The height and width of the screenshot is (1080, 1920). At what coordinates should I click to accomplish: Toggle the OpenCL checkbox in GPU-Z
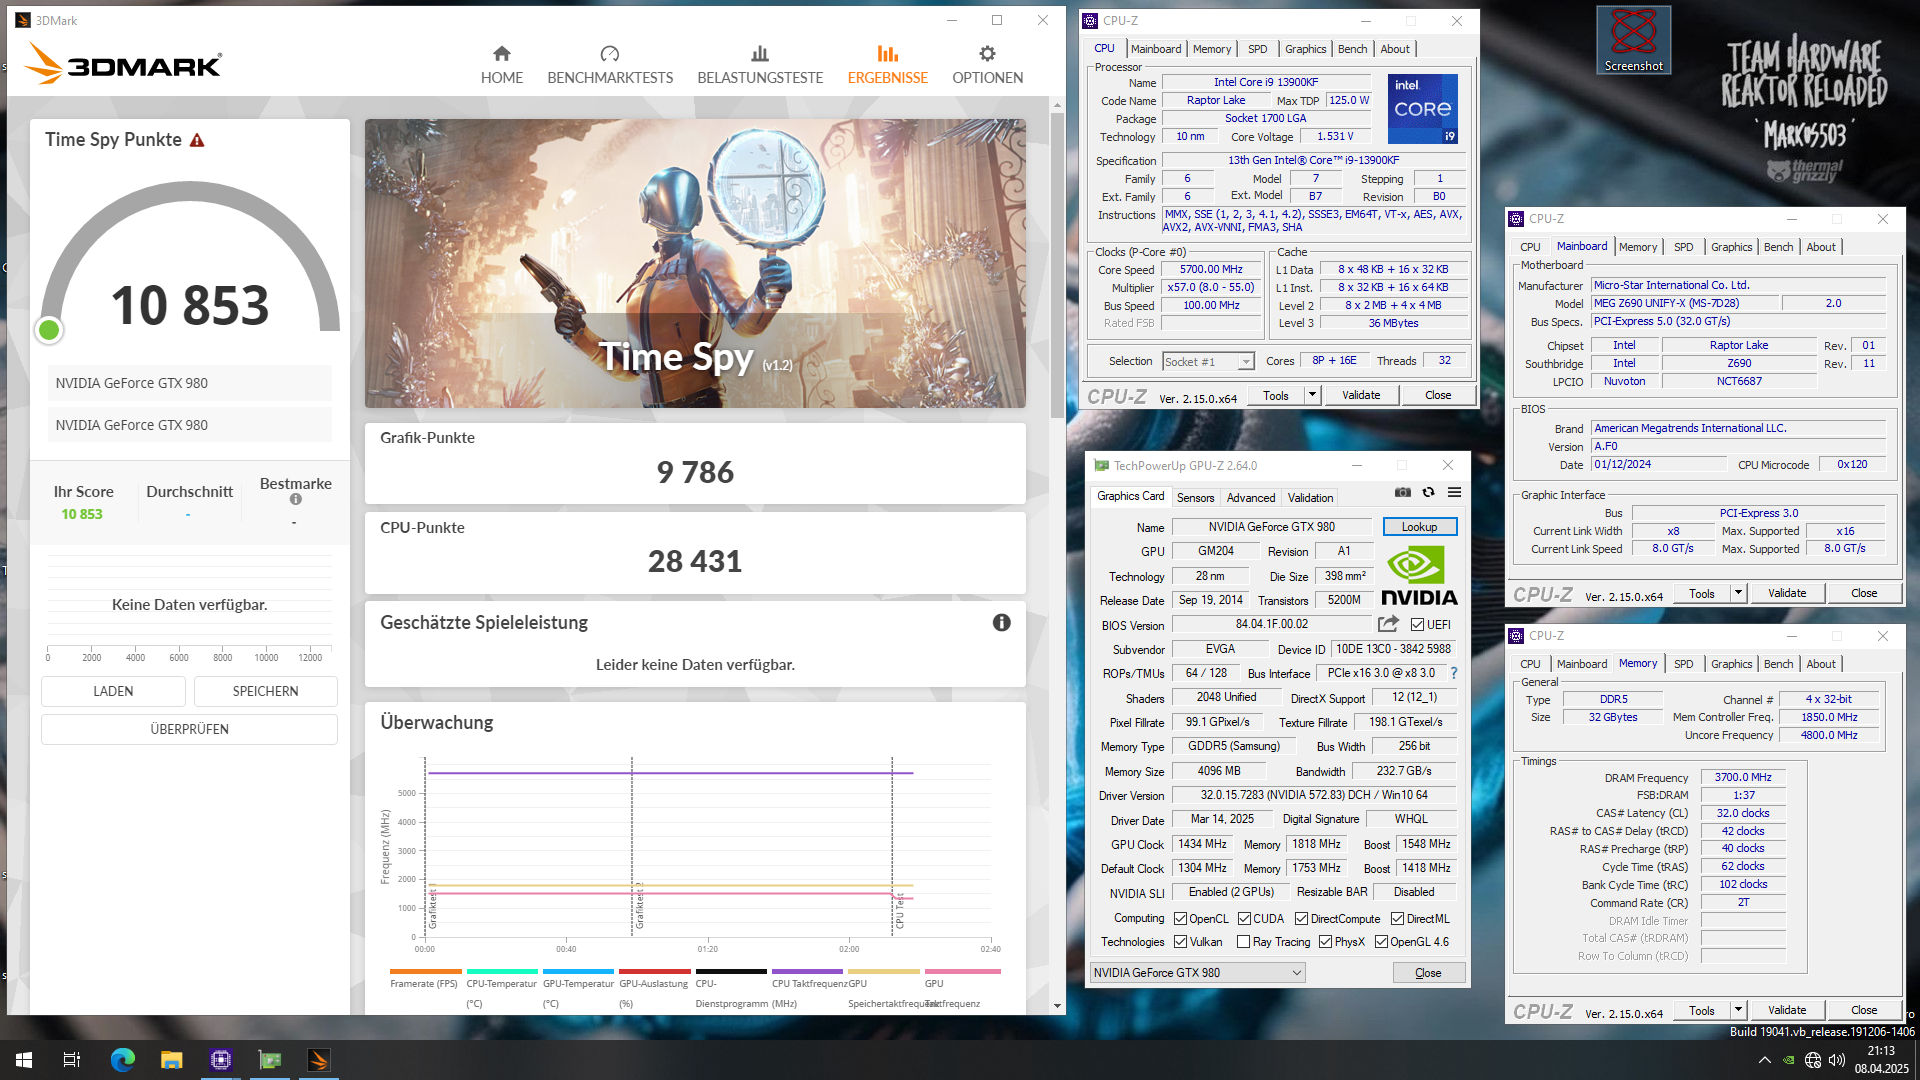pyautogui.click(x=1180, y=919)
